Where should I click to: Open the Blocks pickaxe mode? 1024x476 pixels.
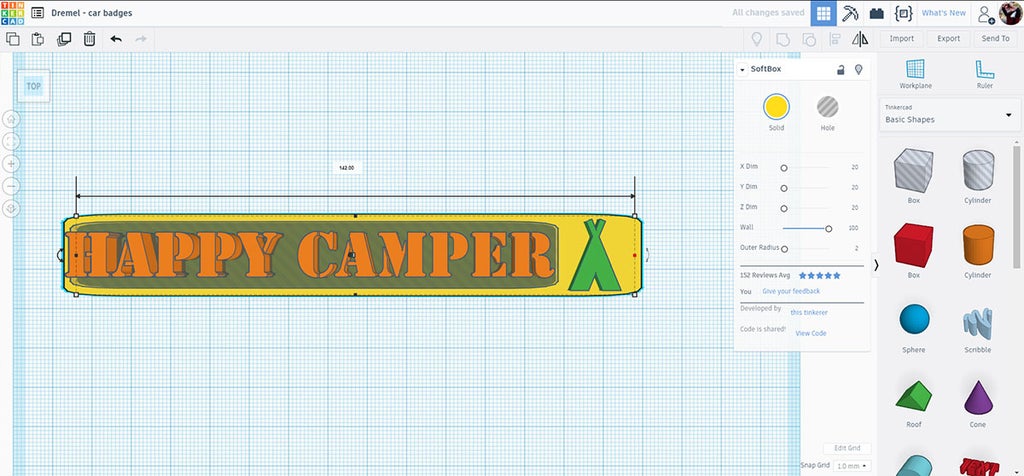point(850,13)
